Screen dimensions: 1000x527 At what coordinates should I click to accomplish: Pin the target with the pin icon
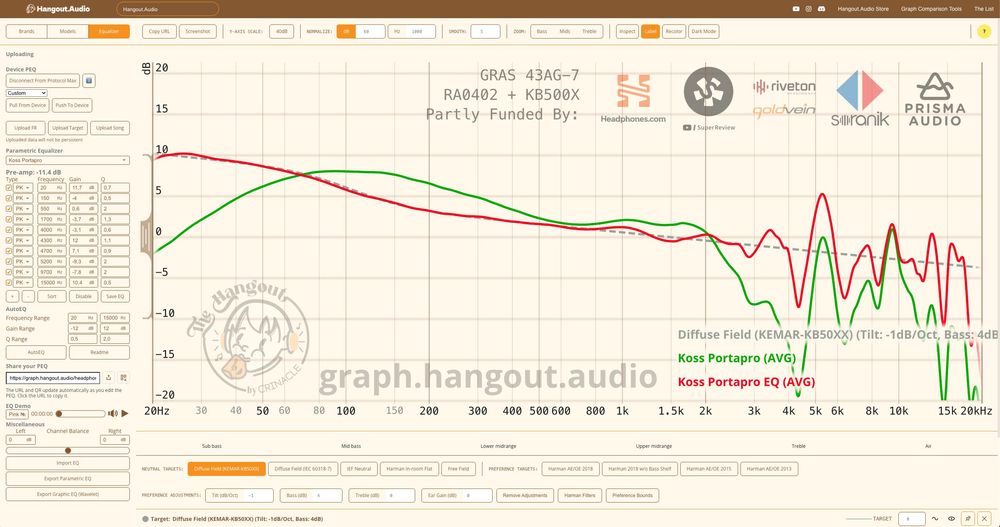(968, 519)
